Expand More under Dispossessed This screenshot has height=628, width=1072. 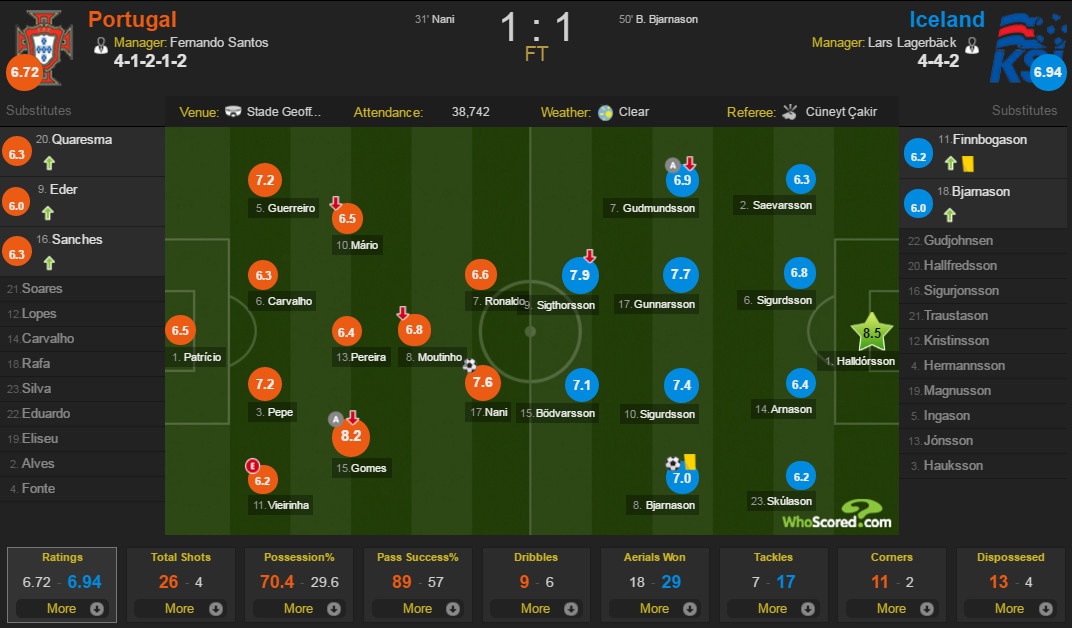pos(1009,608)
